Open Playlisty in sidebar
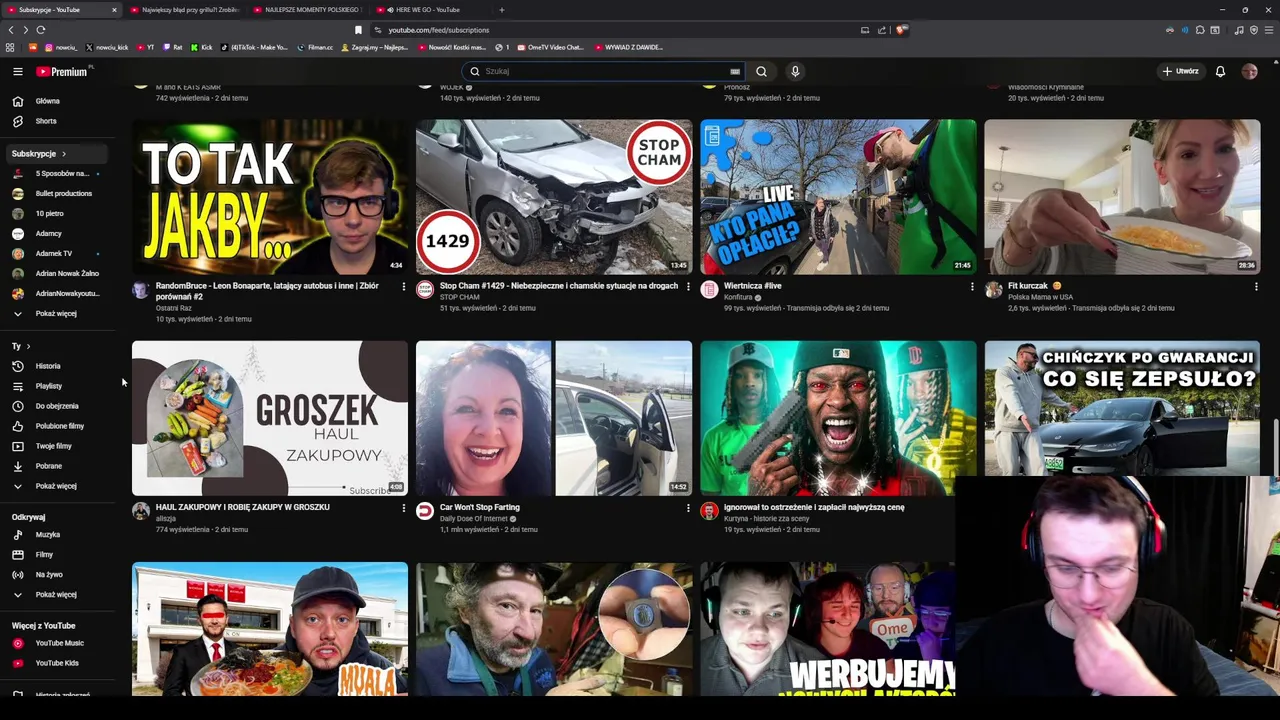 pyautogui.click(x=57, y=386)
